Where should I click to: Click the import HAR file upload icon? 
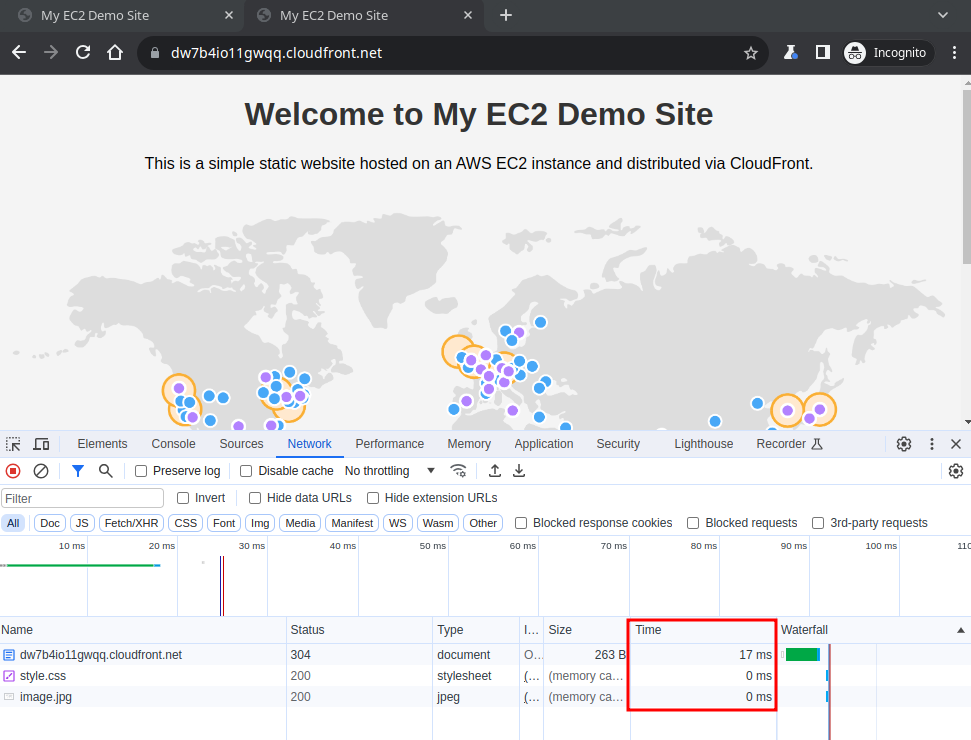coord(495,471)
